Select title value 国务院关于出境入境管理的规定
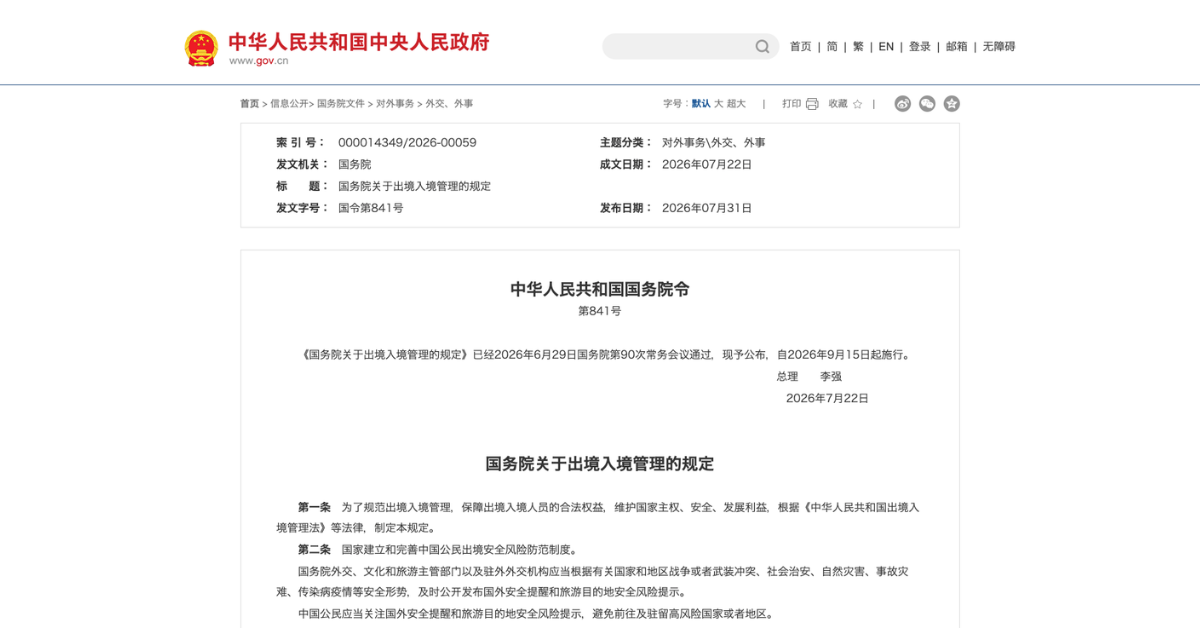The image size is (1200, 628). click(x=414, y=187)
